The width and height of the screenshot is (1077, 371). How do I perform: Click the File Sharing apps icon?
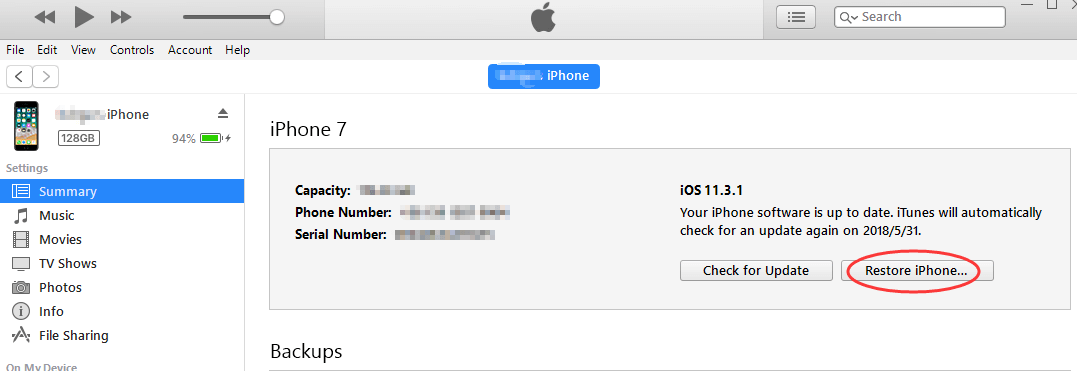pyautogui.click(x=21, y=335)
